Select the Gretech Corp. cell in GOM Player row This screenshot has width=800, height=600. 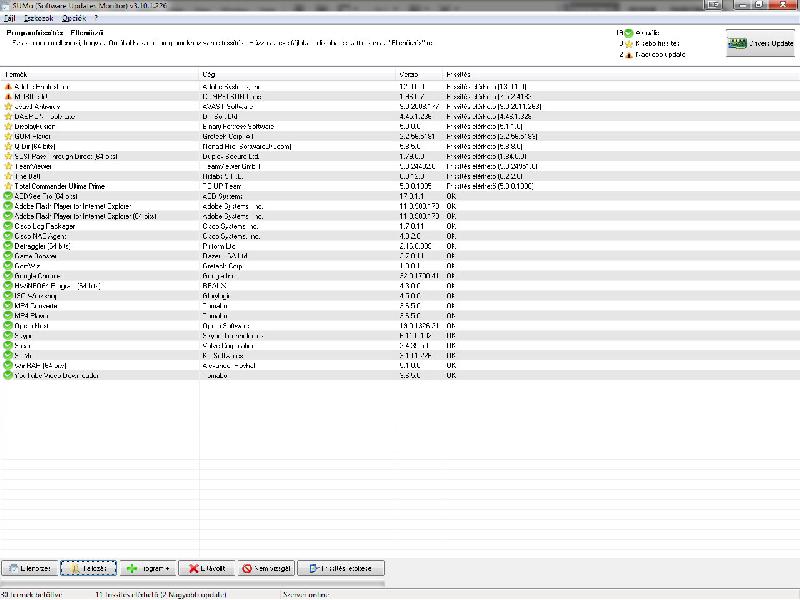pyautogui.click(x=228, y=136)
